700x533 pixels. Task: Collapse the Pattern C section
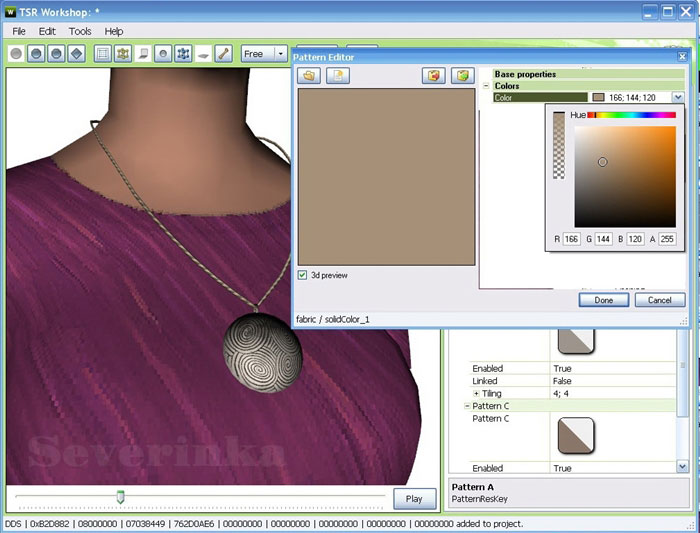[x=467, y=406]
